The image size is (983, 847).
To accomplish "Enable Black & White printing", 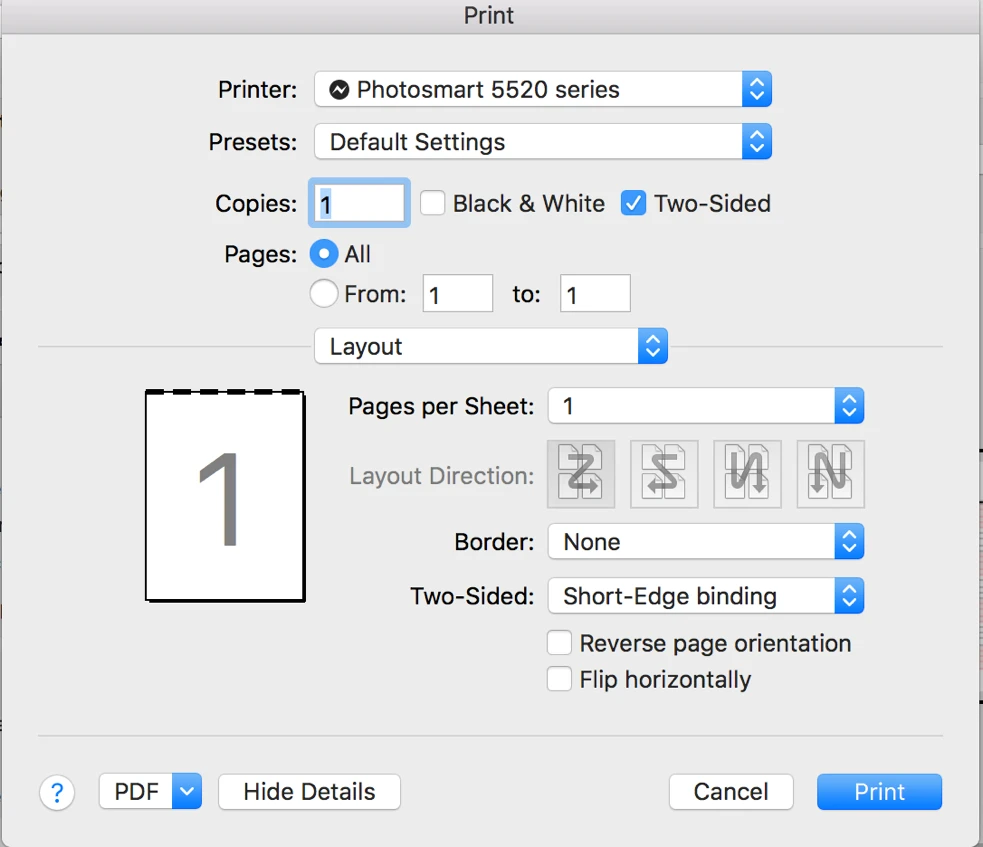I will (432, 203).
